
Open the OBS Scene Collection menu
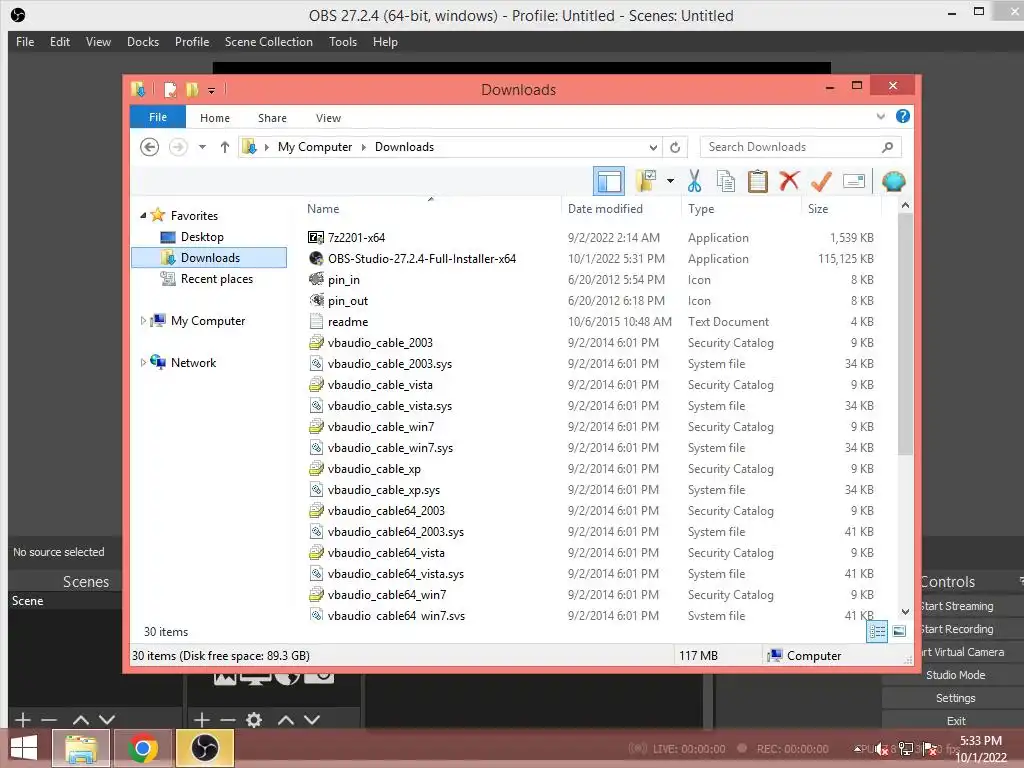[x=268, y=42]
